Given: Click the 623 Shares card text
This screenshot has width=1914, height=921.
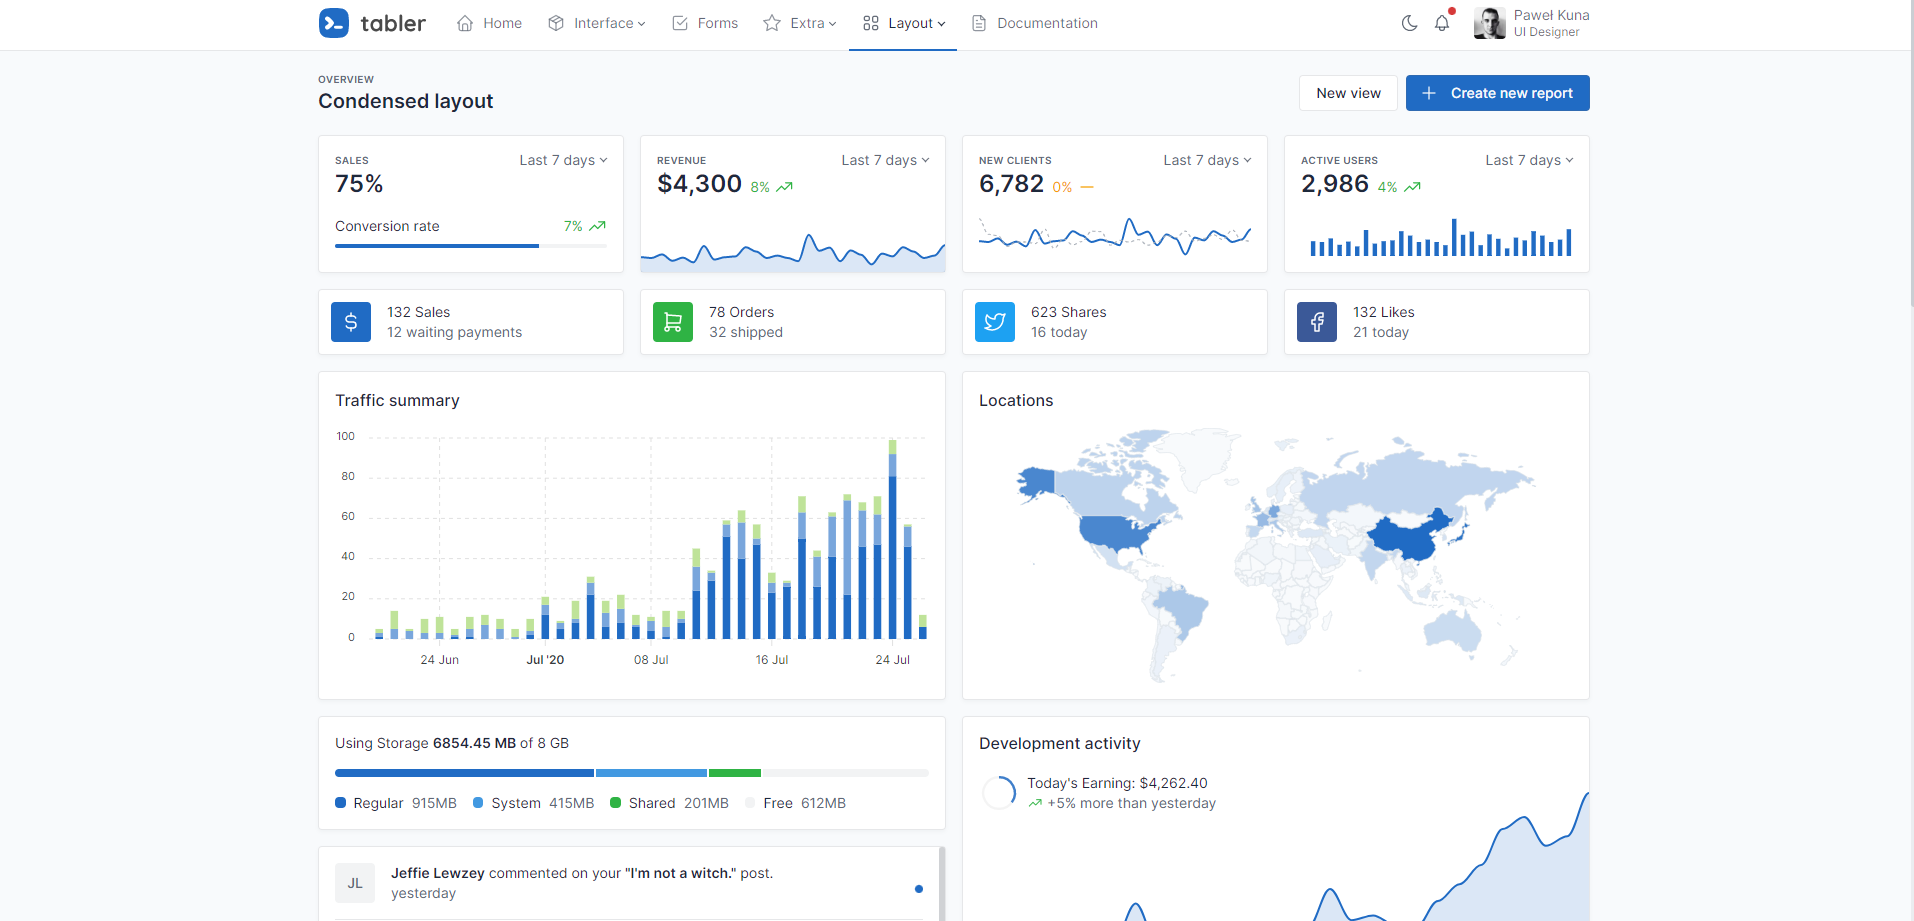Looking at the screenshot, I should 1068,312.
